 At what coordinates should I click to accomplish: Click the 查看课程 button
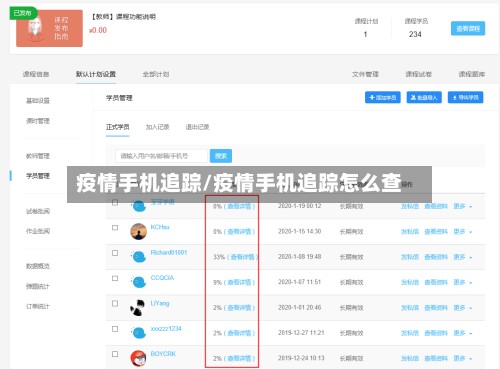point(468,28)
